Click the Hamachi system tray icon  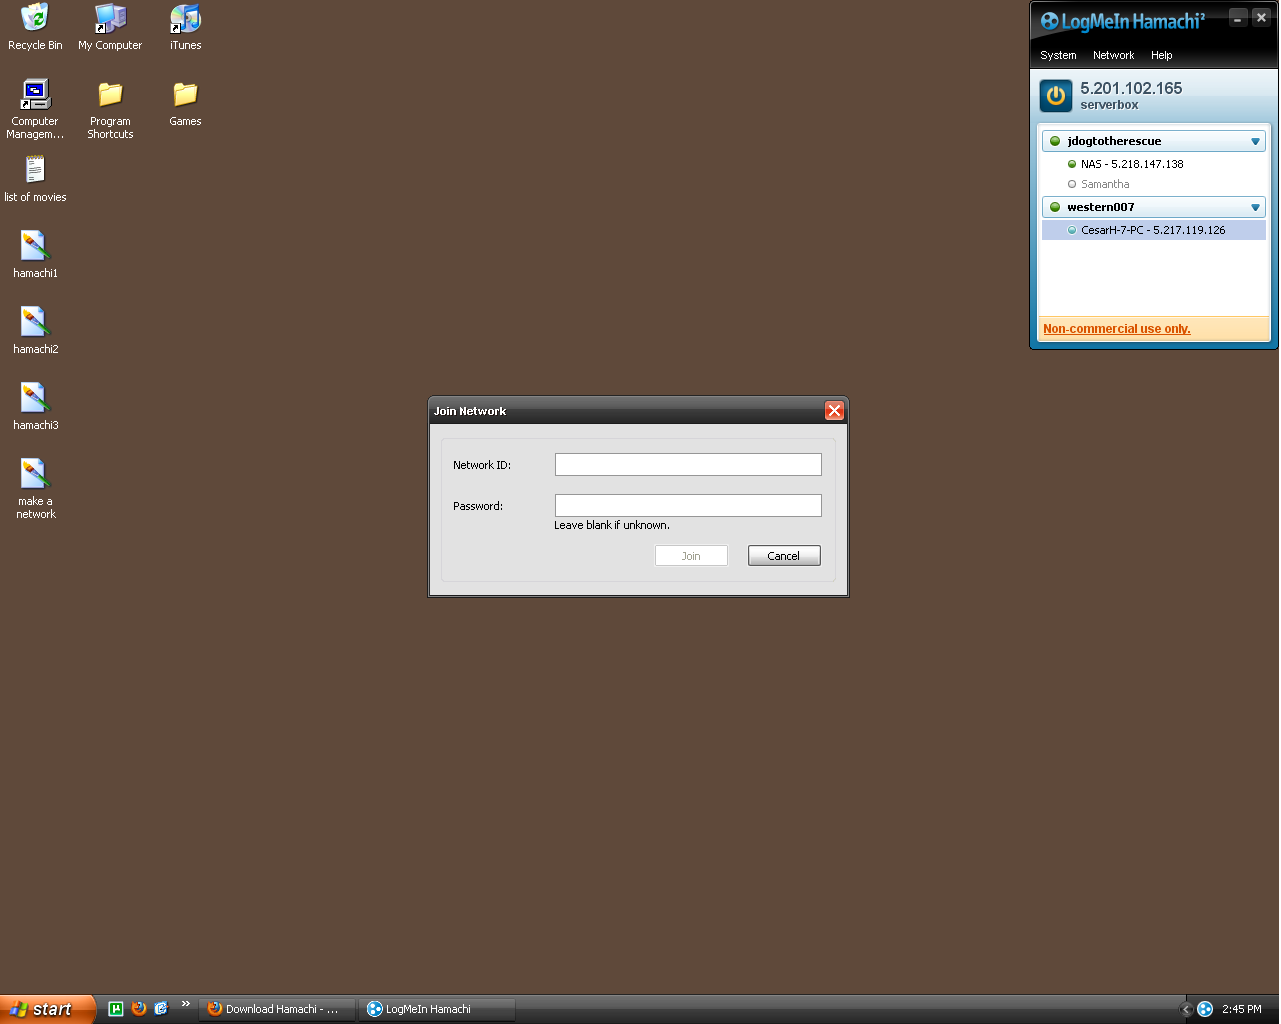coord(1205,1009)
